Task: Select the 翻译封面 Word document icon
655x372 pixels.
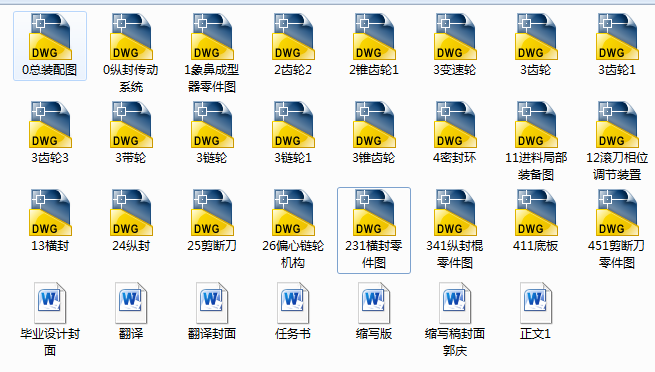Action: pyautogui.click(x=212, y=303)
